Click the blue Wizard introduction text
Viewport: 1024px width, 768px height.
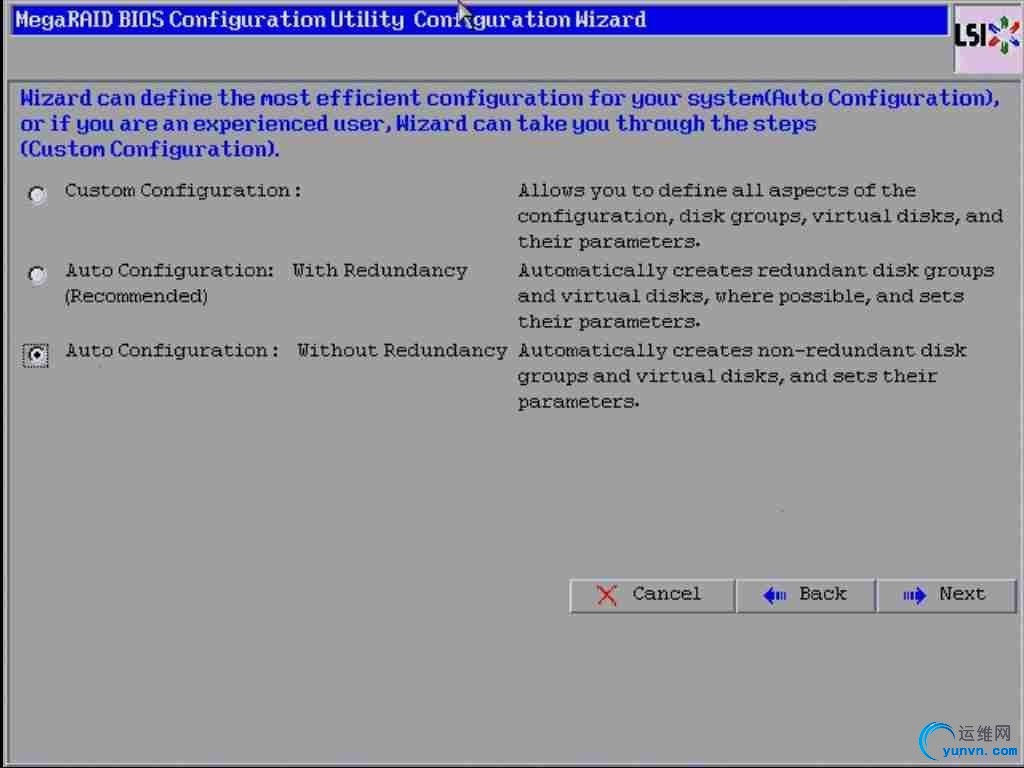(x=509, y=124)
